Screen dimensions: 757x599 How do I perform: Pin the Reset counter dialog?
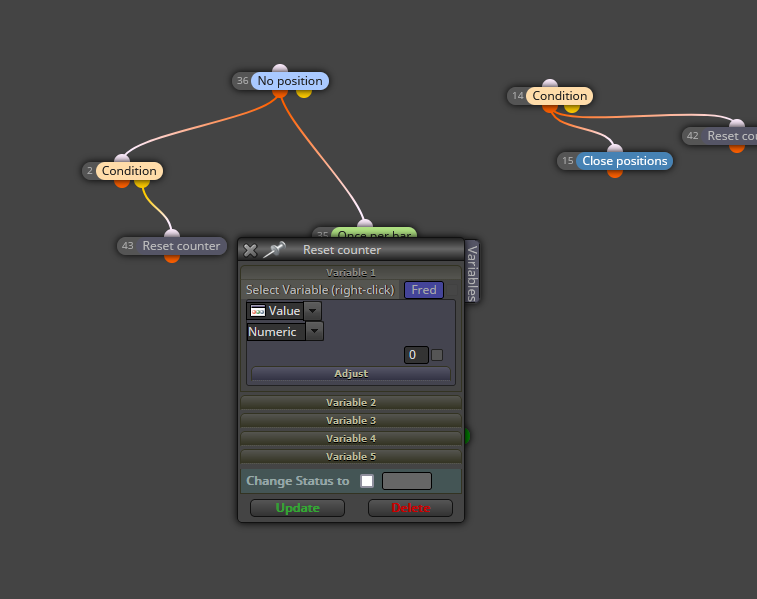(x=274, y=250)
